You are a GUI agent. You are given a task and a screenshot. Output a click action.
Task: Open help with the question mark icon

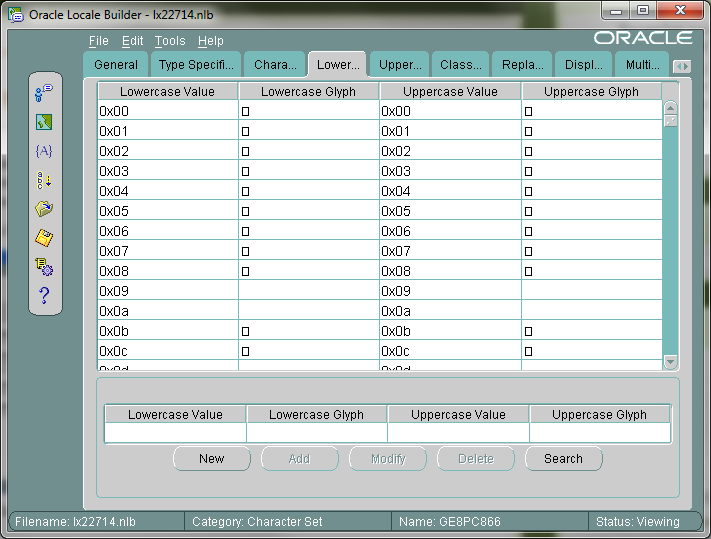pos(44,296)
